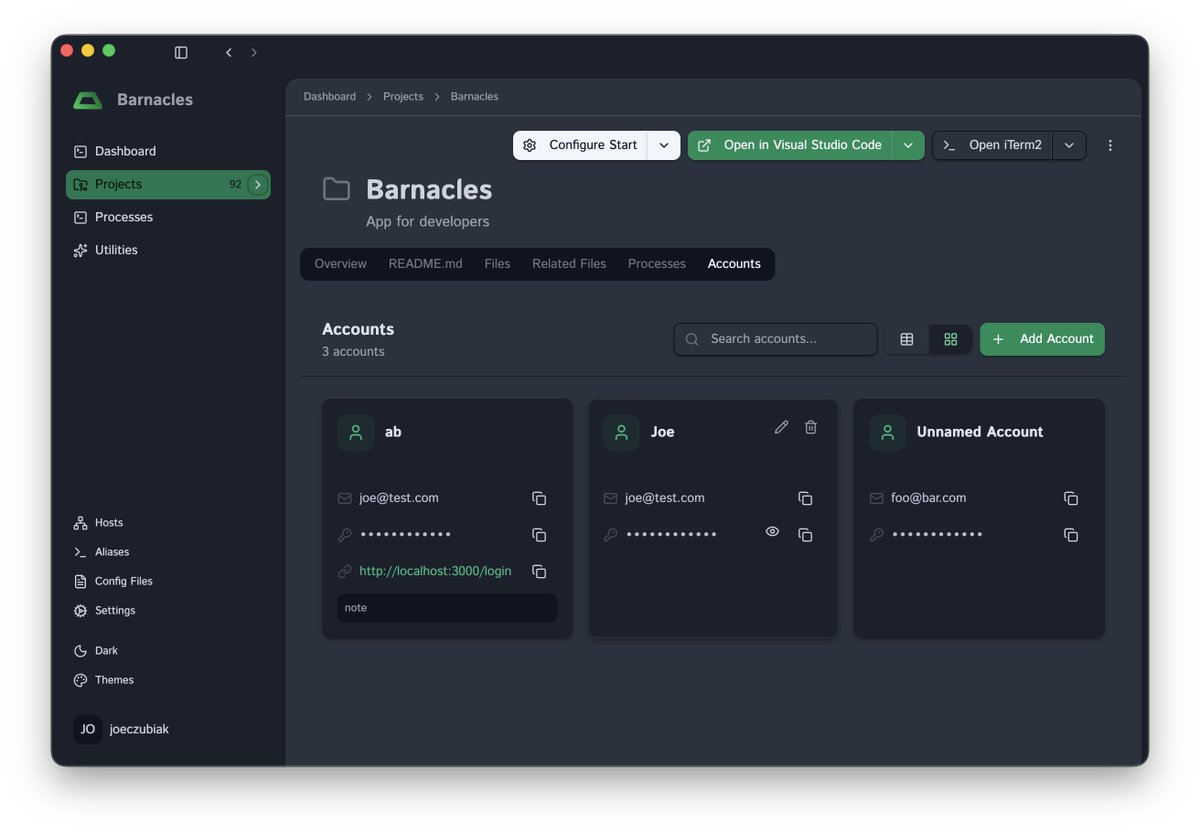Image resolution: width=1200 pixels, height=834 pixels.
Task: Copy the ab account login URL
Action: [x=539, y=572]
